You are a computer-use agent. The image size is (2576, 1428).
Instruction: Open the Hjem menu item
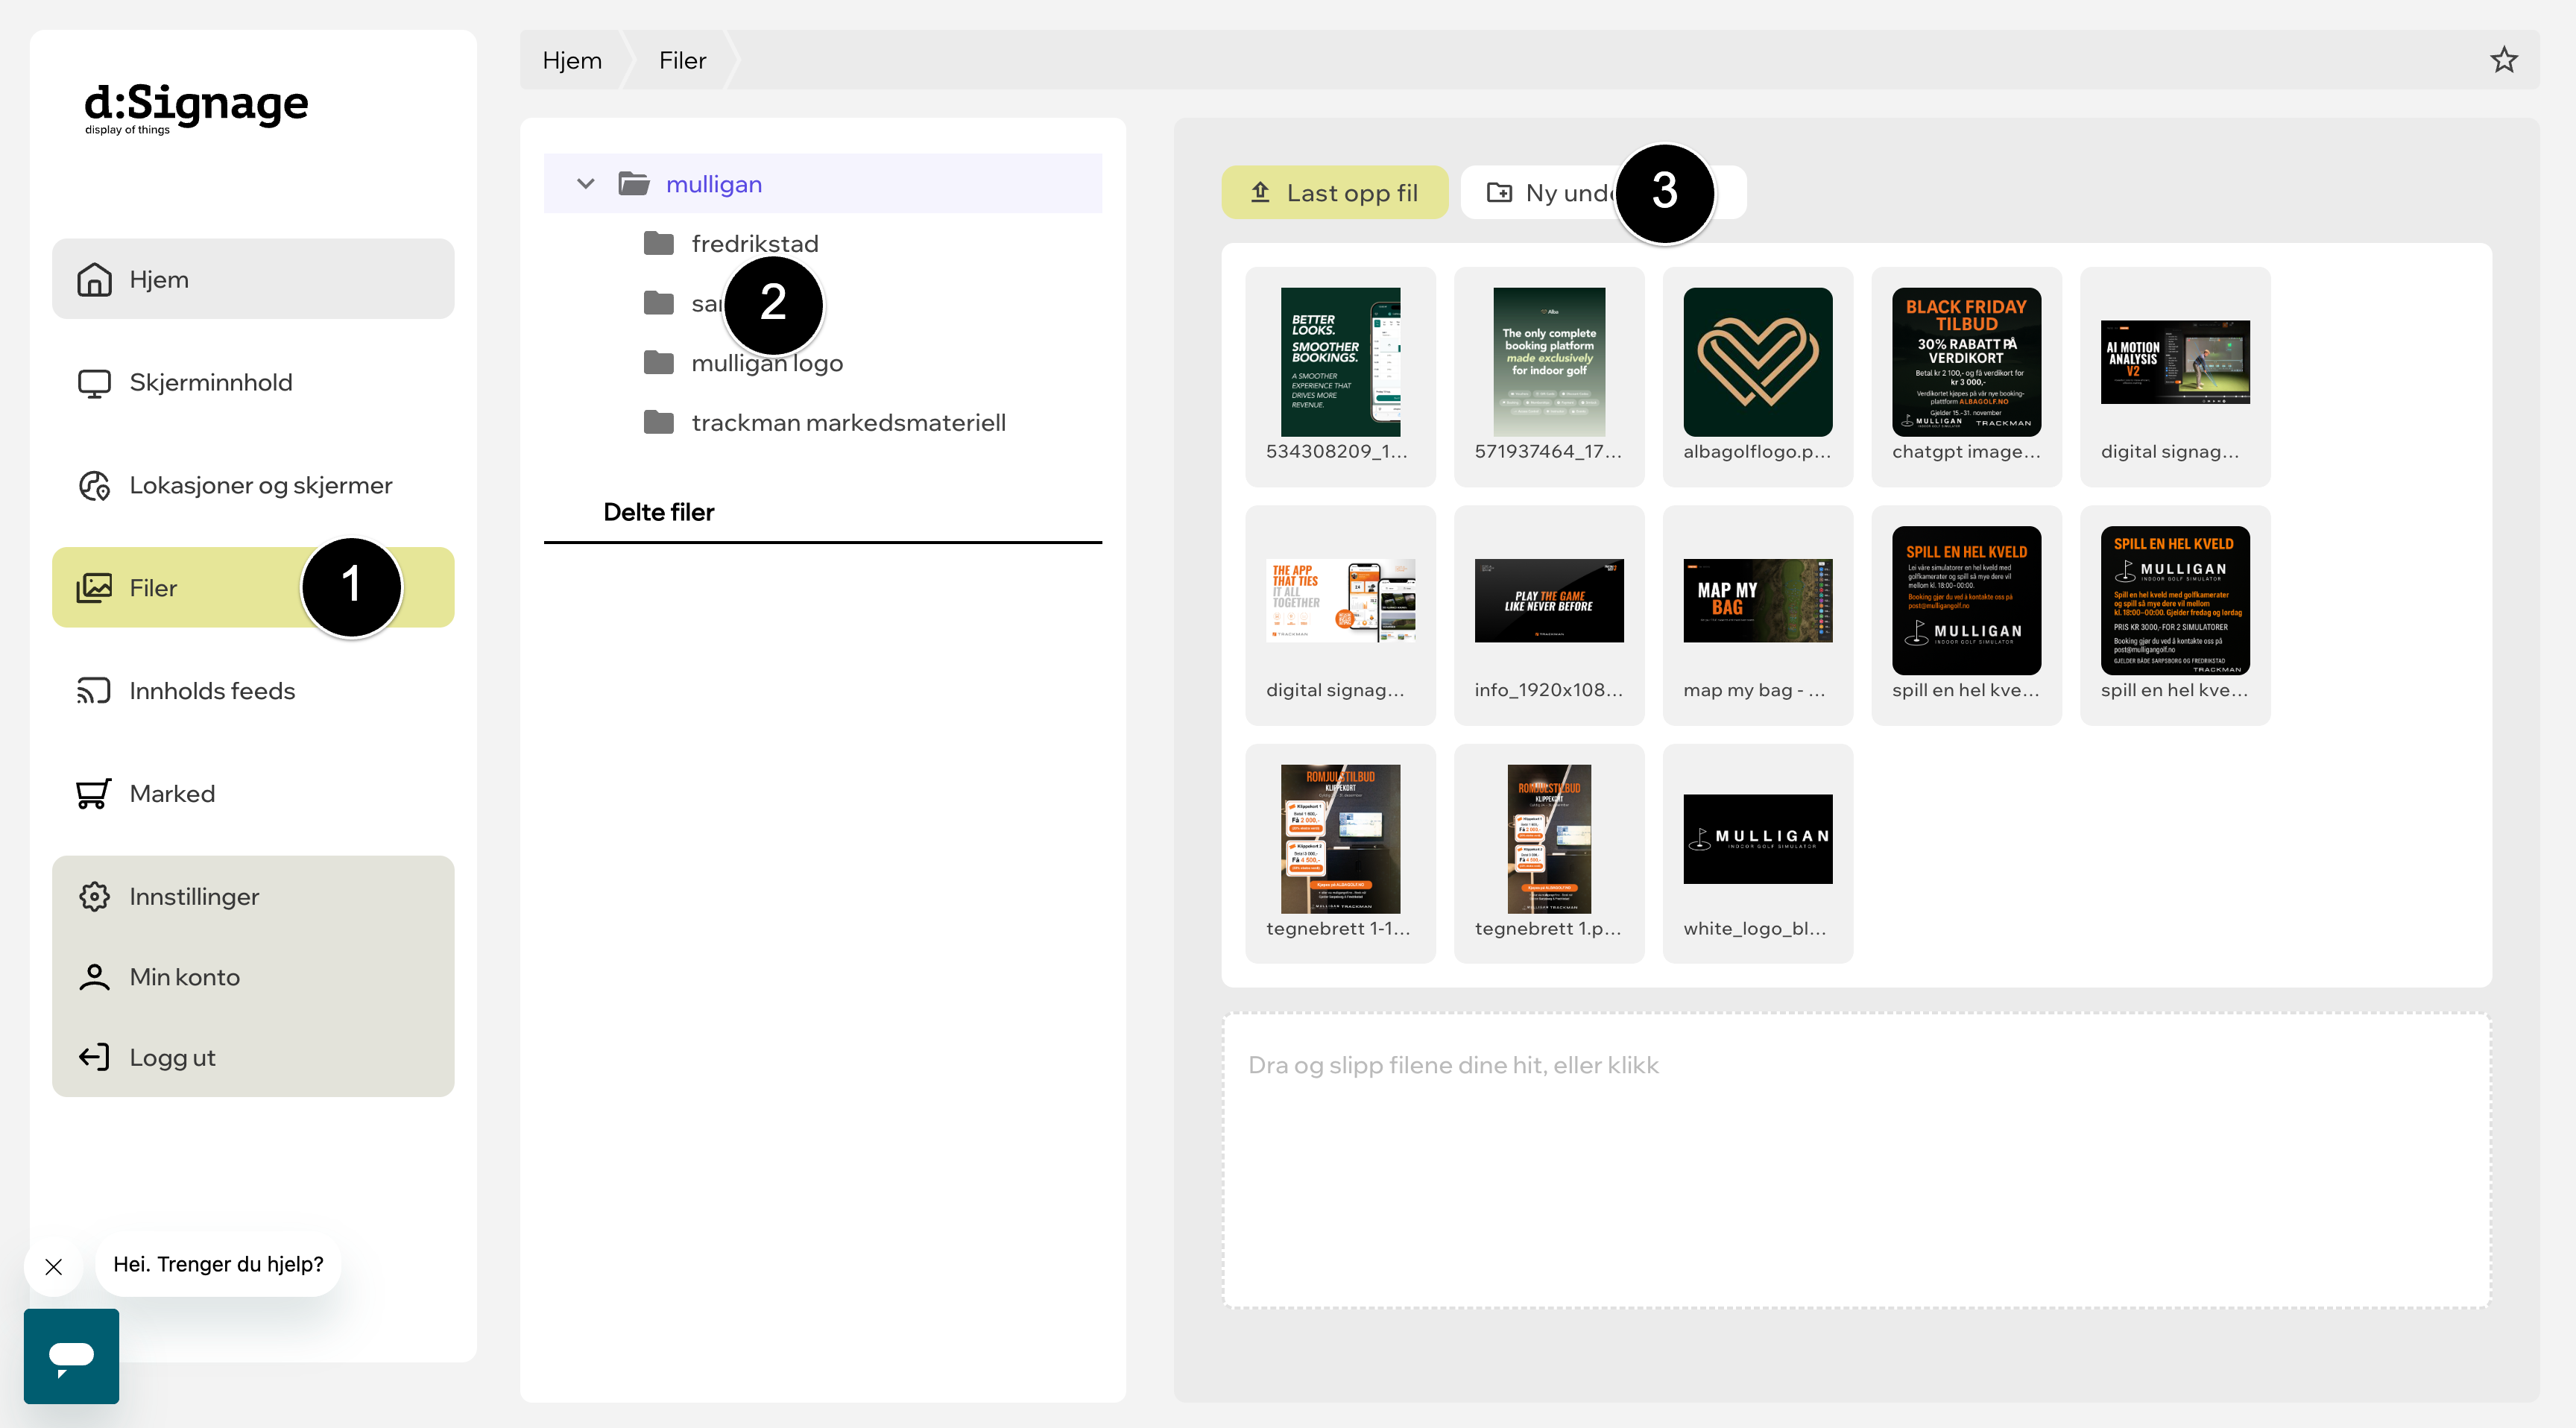click(x=253, y=279)
